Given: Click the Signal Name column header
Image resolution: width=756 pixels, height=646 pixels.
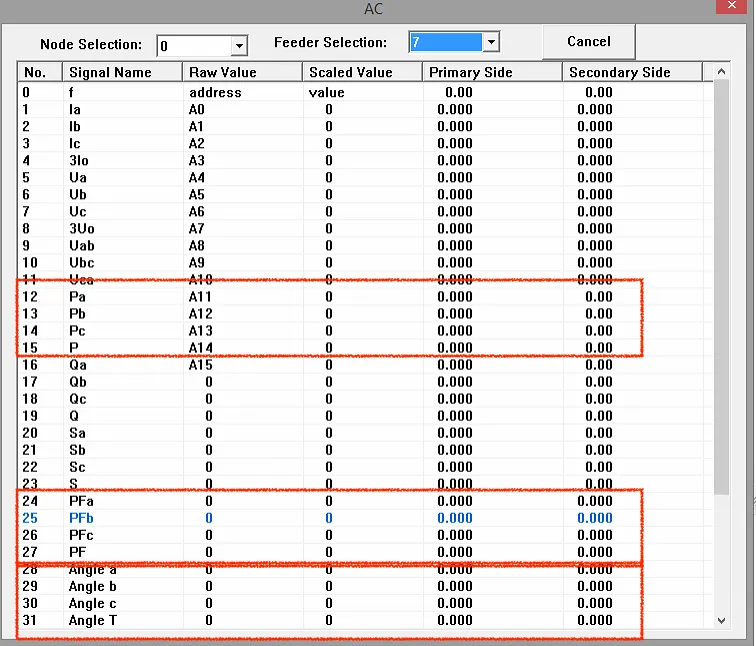Looking at the screenshot, I should [122, 72].
